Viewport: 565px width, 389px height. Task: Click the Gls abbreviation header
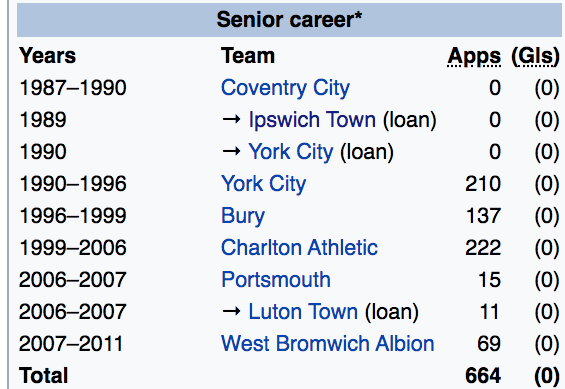(x=535, y=57)
